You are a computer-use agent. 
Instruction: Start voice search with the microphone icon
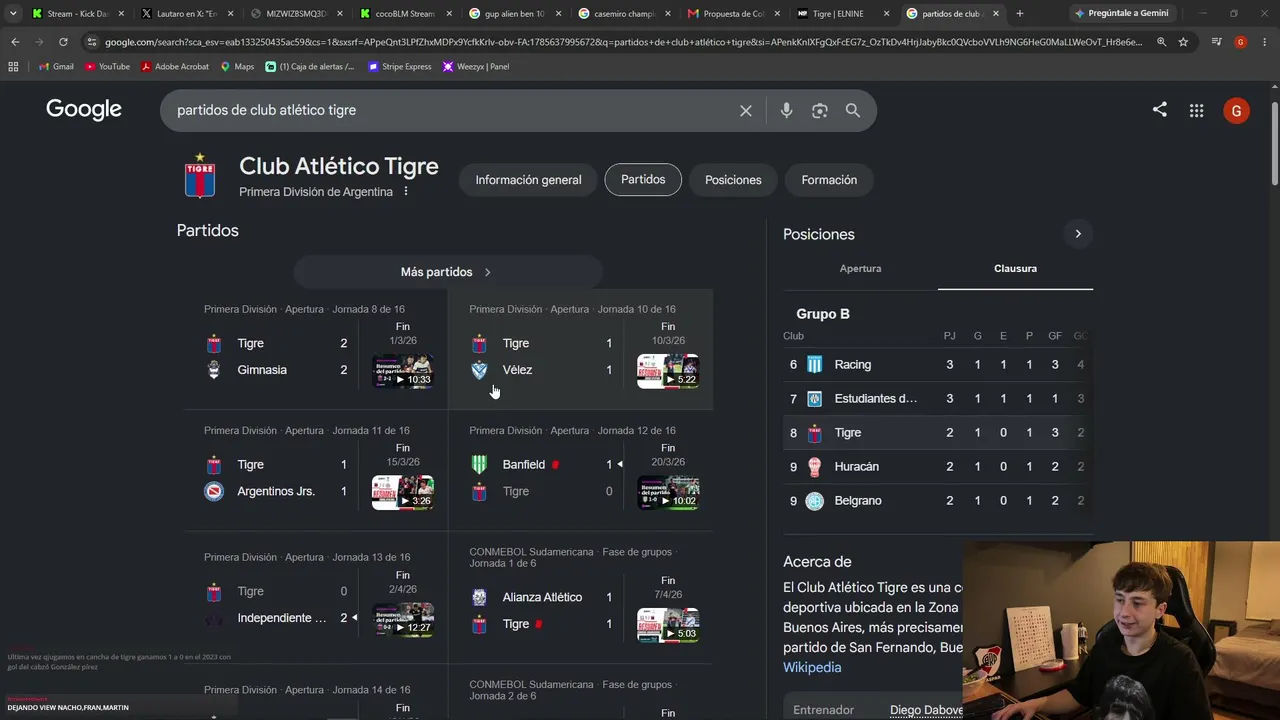coord(786,111)
